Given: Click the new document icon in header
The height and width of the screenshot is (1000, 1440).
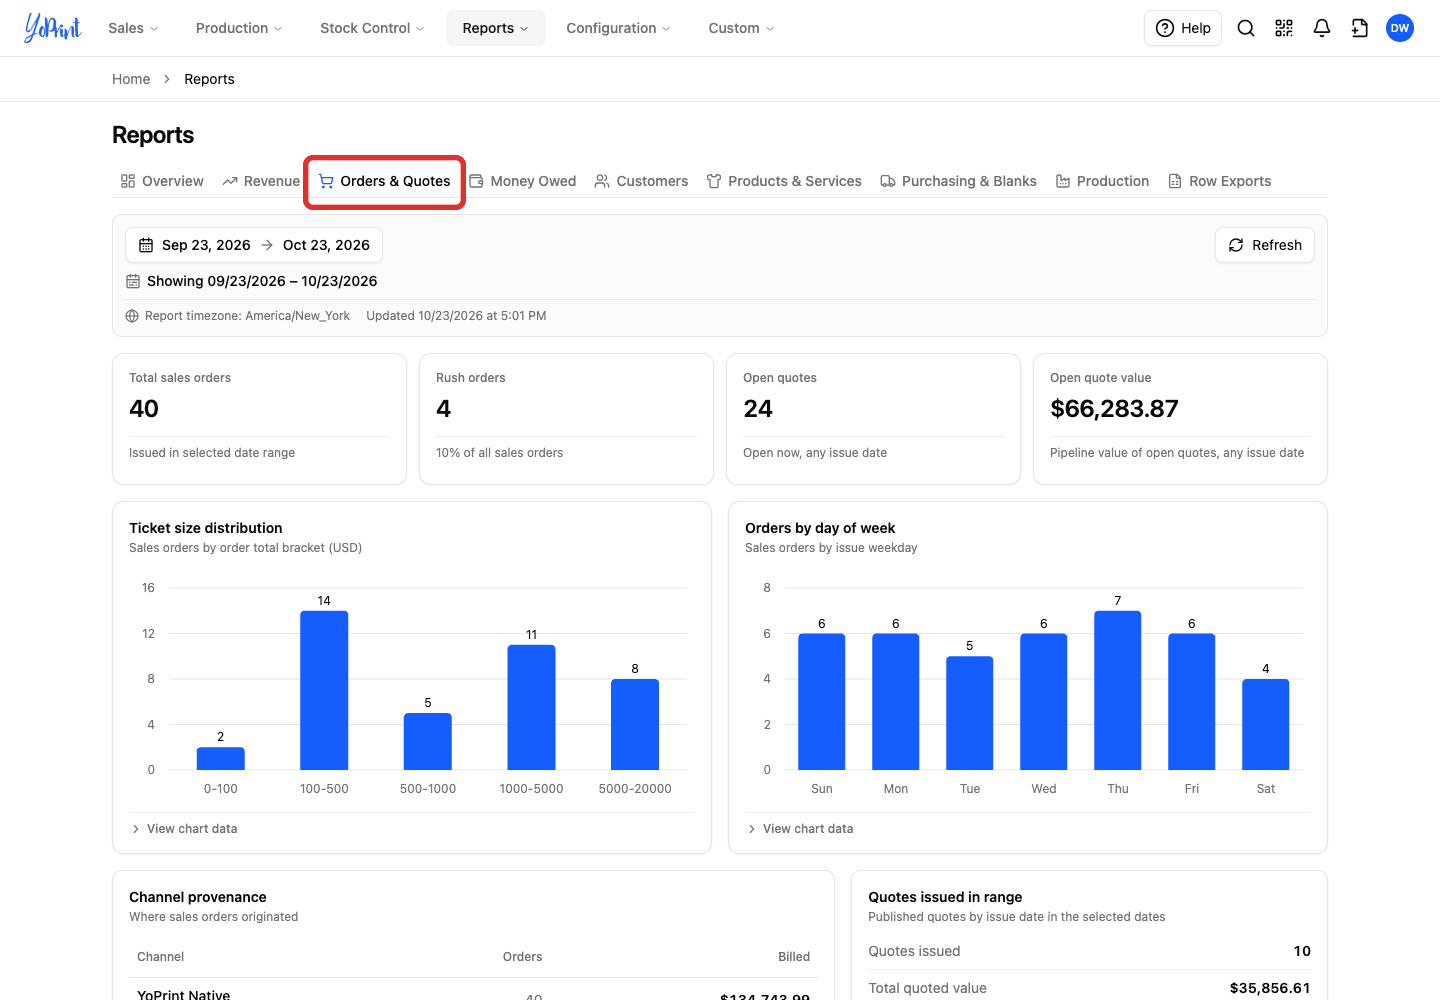Looking at the screenshot, I should (1360, 28).
